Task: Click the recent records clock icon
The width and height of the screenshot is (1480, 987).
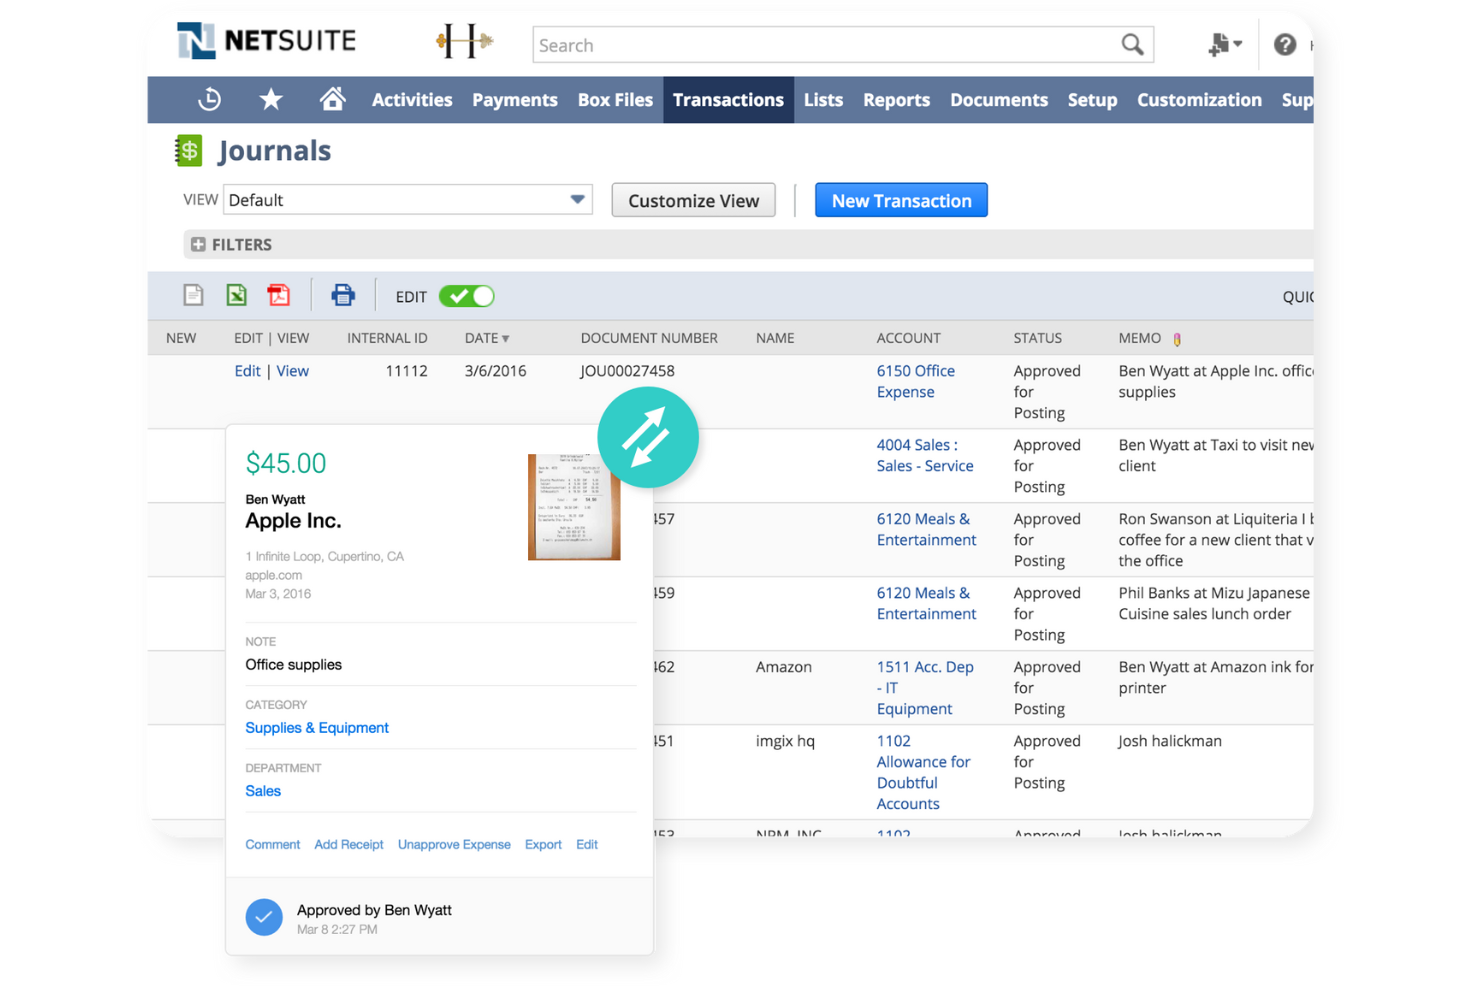Action: (209, 99)
